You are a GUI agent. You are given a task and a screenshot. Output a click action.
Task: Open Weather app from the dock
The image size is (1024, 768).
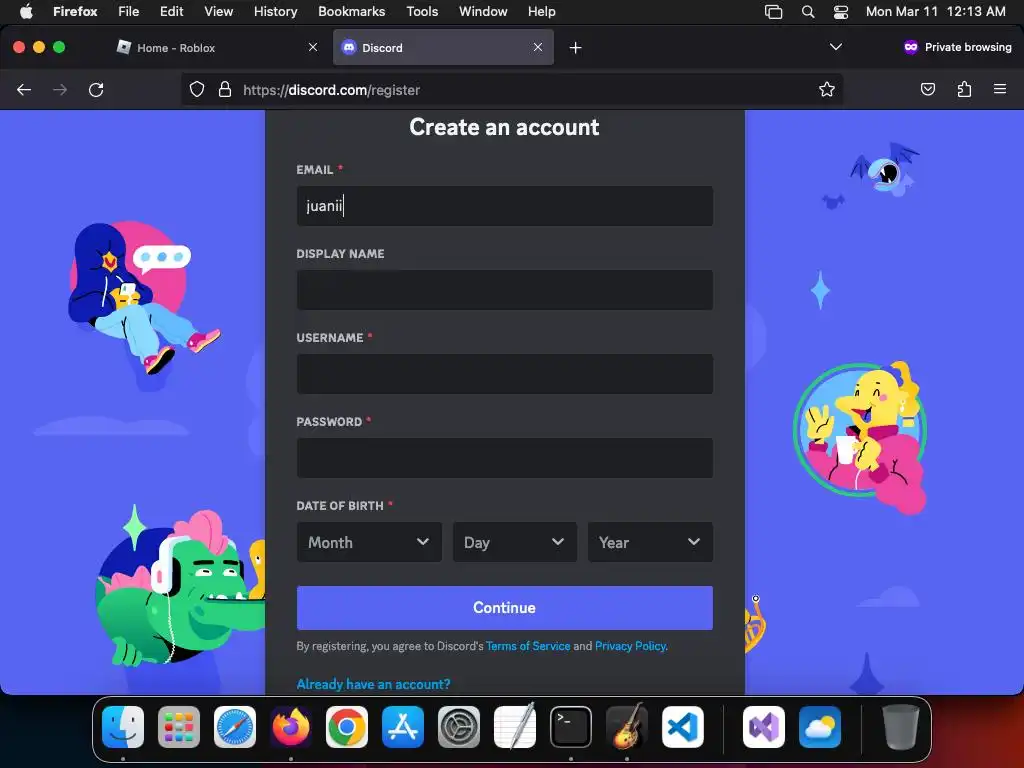[820, 727]
